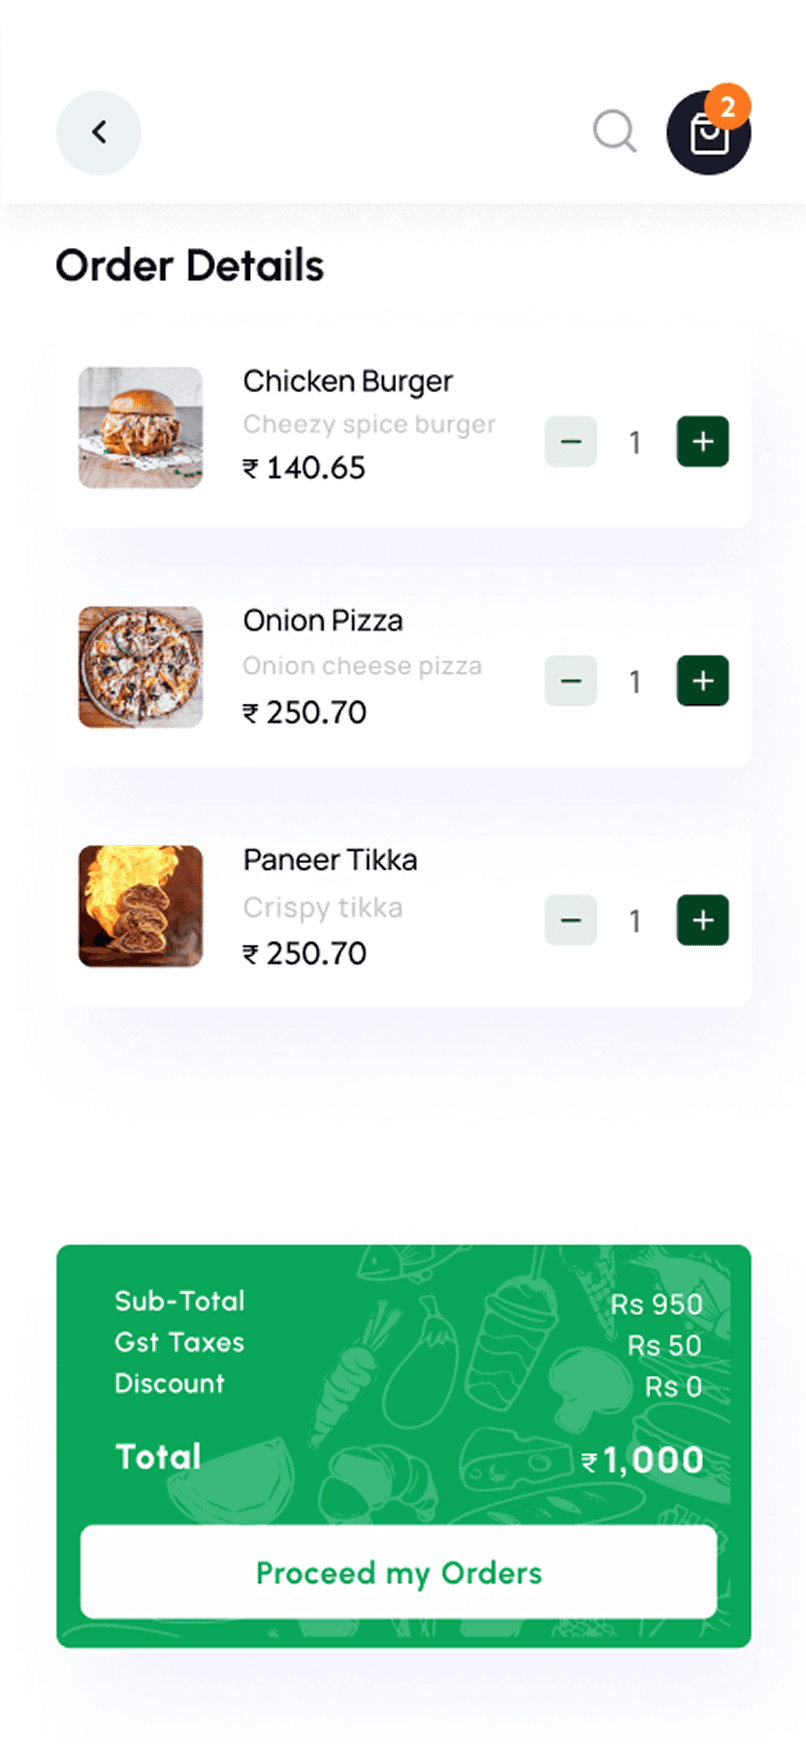This screenshot has width=806, height=1744.
Task: Decrease Chicken Burger quantity with minus
Action: click(571, 442)
